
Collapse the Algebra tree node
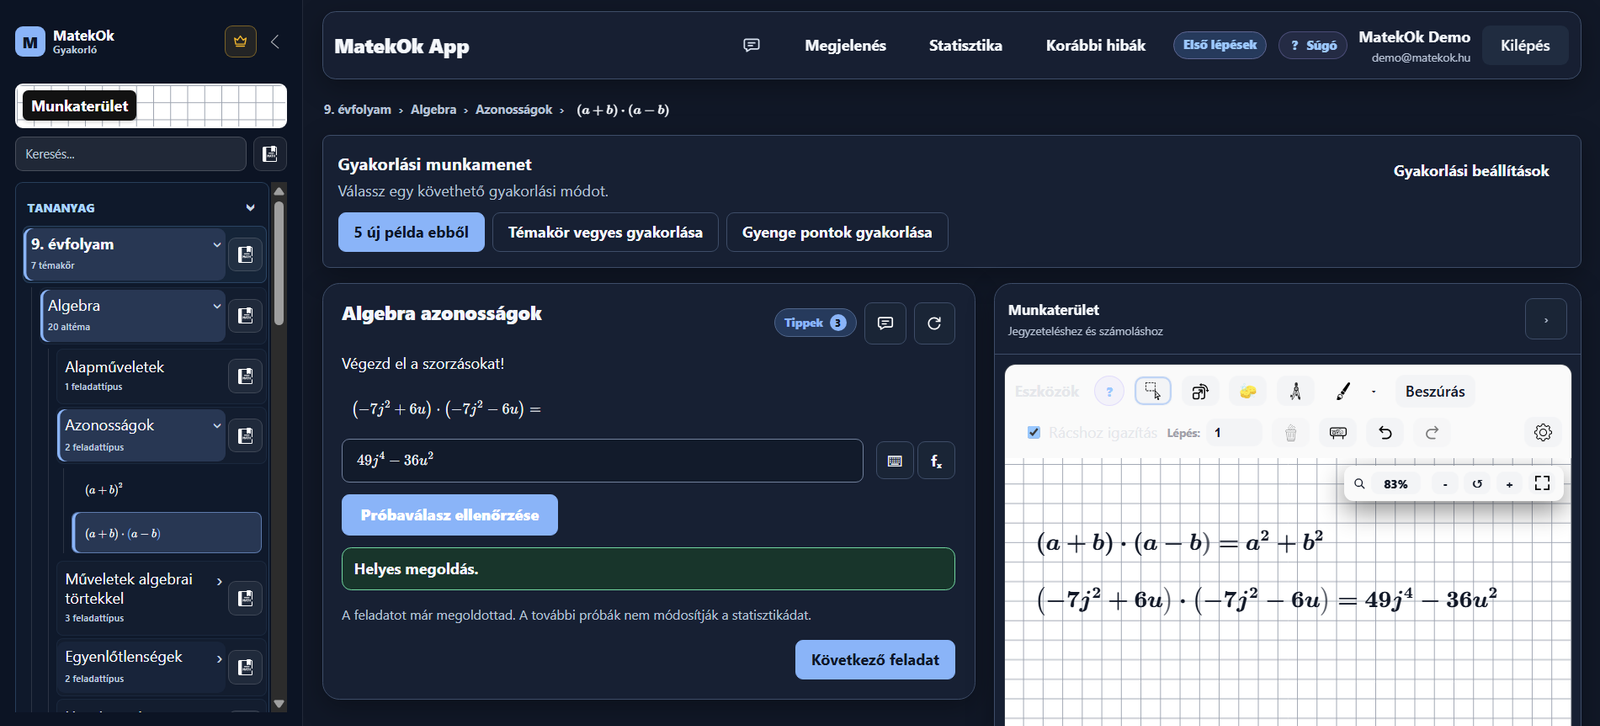[x=217, y=306]
